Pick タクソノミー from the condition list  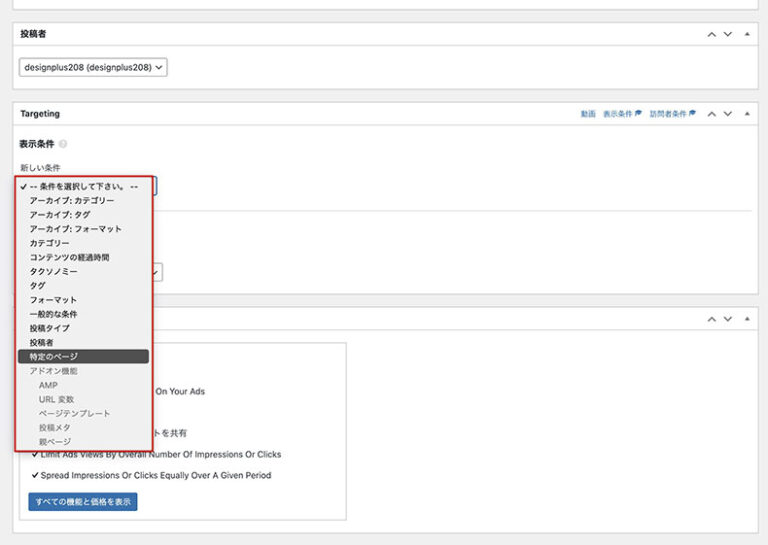[x=53, y=271]
